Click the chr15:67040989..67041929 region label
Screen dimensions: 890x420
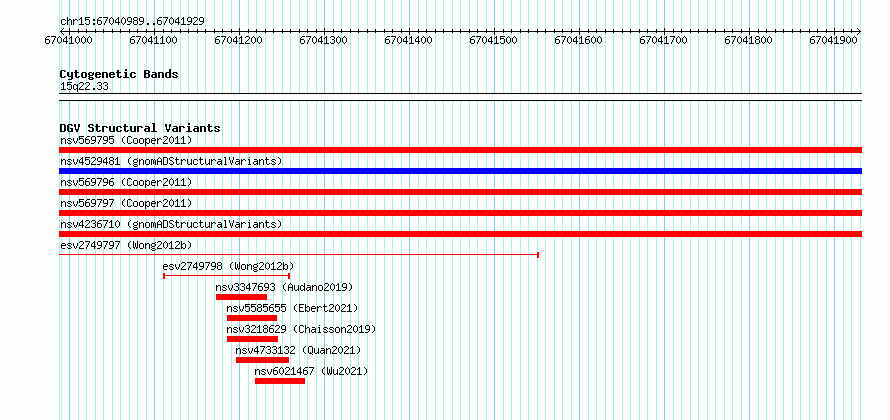(x=132, y=21)
